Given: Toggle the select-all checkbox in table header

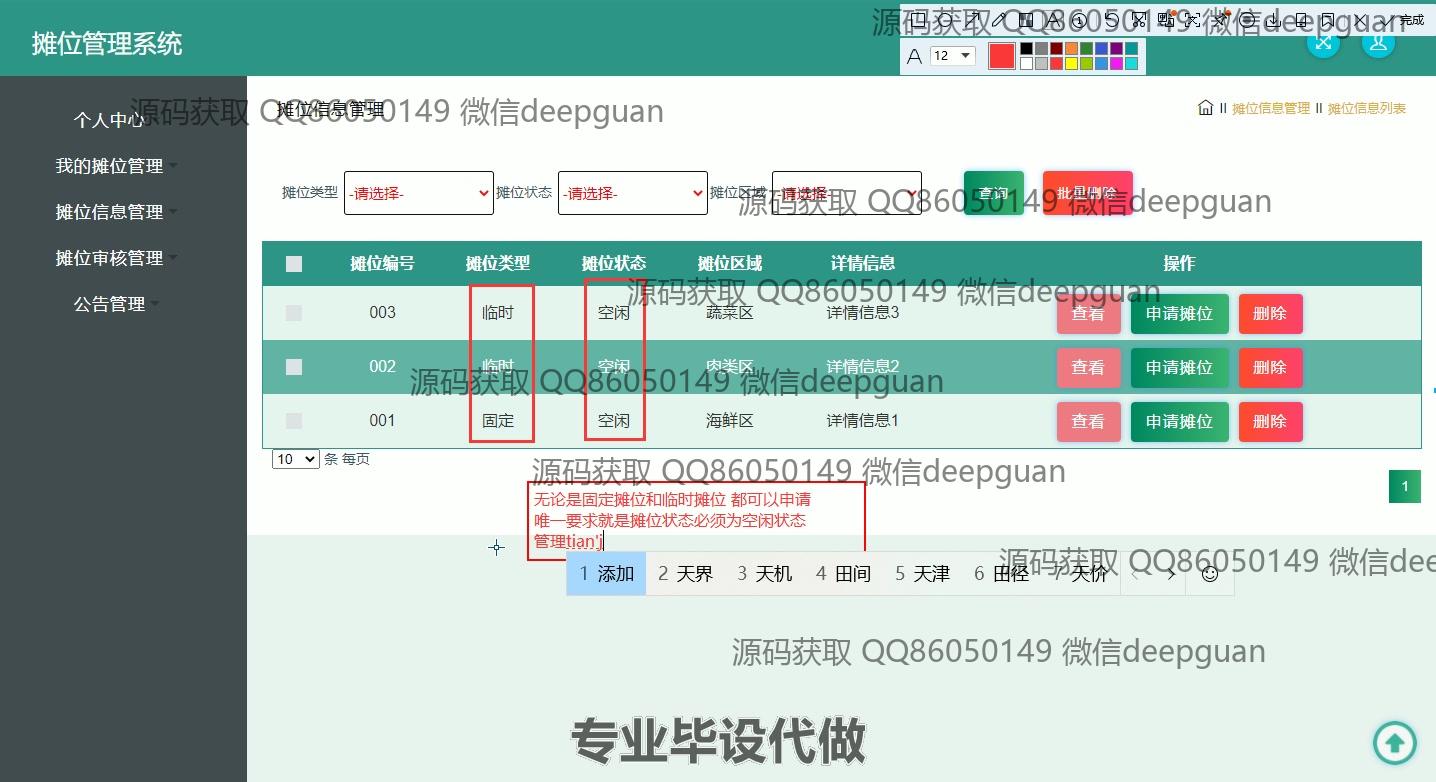Looking at the screenshot, I should tap(293, 264).
